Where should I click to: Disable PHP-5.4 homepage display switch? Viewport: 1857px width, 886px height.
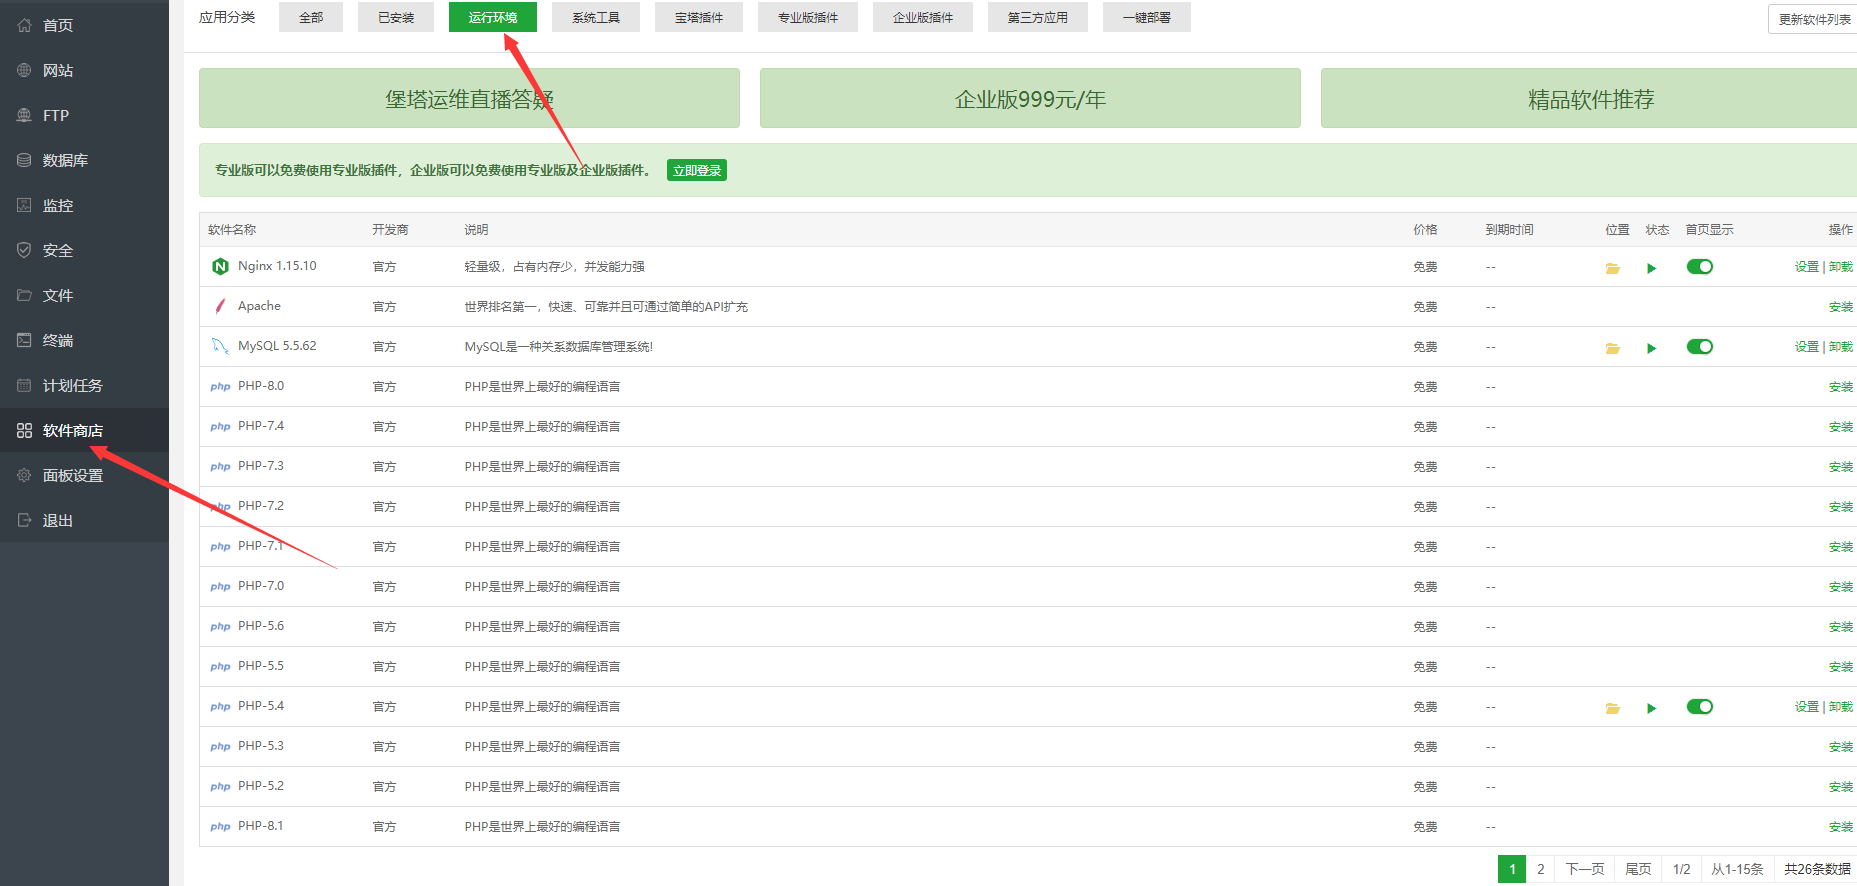(x=1699, y=707)
